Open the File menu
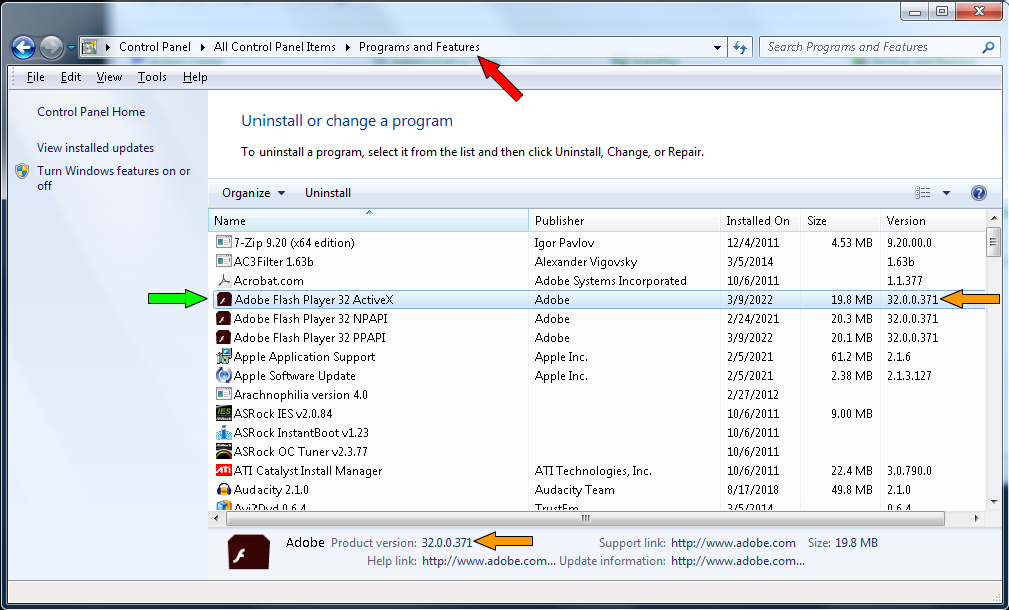Viewport: 1009px width, 610px height. (35, 77)
